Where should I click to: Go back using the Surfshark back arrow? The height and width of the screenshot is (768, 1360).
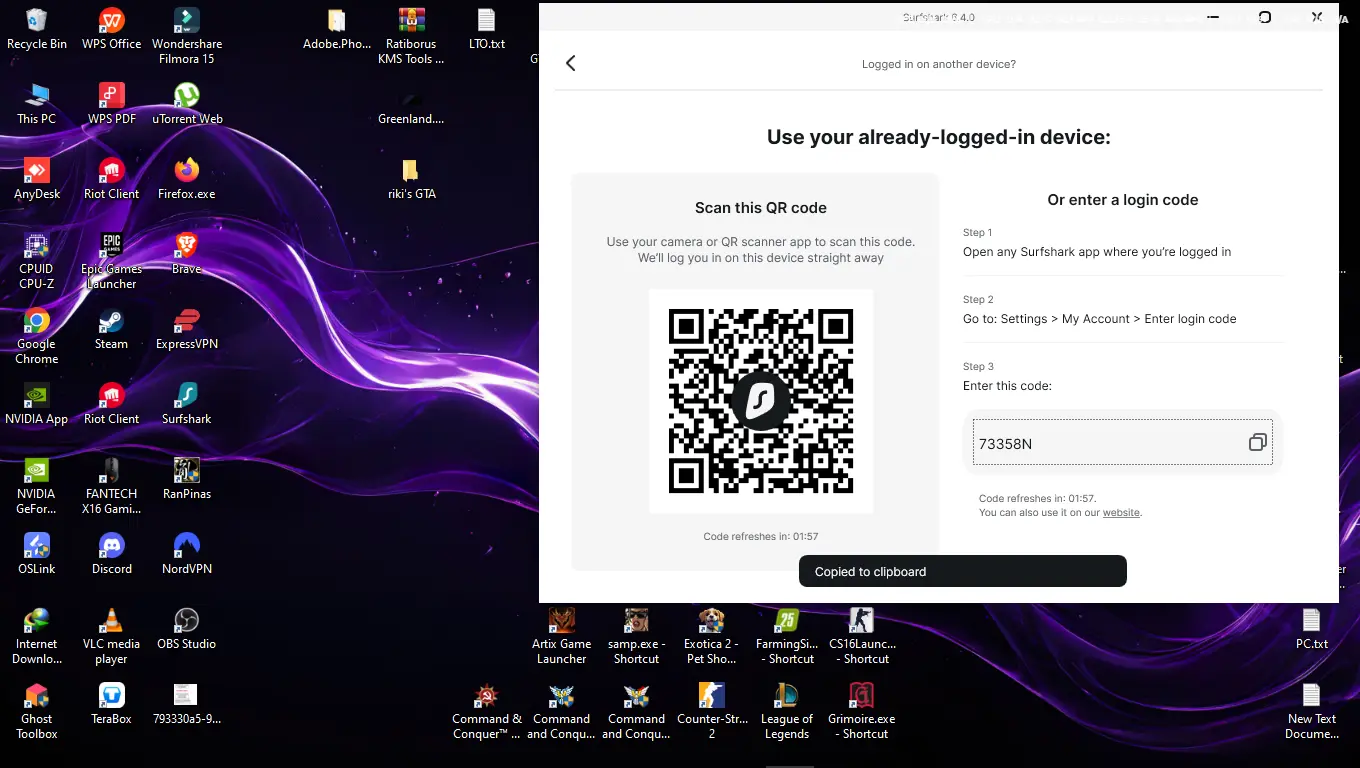[x=571, y=63]
